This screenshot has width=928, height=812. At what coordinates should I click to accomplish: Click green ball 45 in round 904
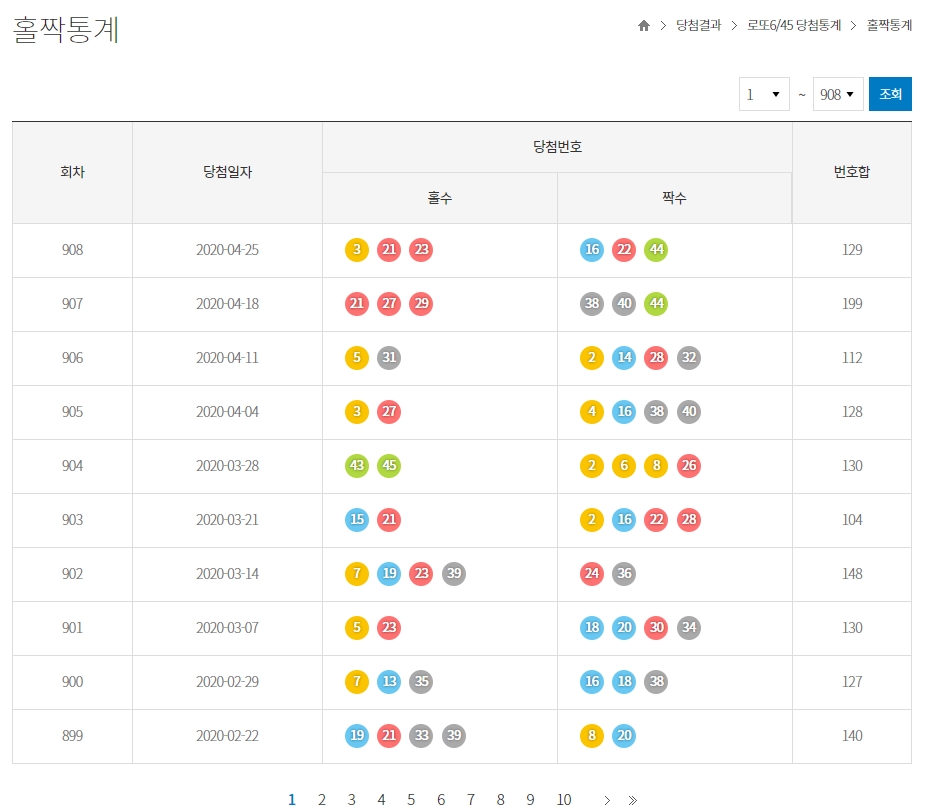[389, 466]
